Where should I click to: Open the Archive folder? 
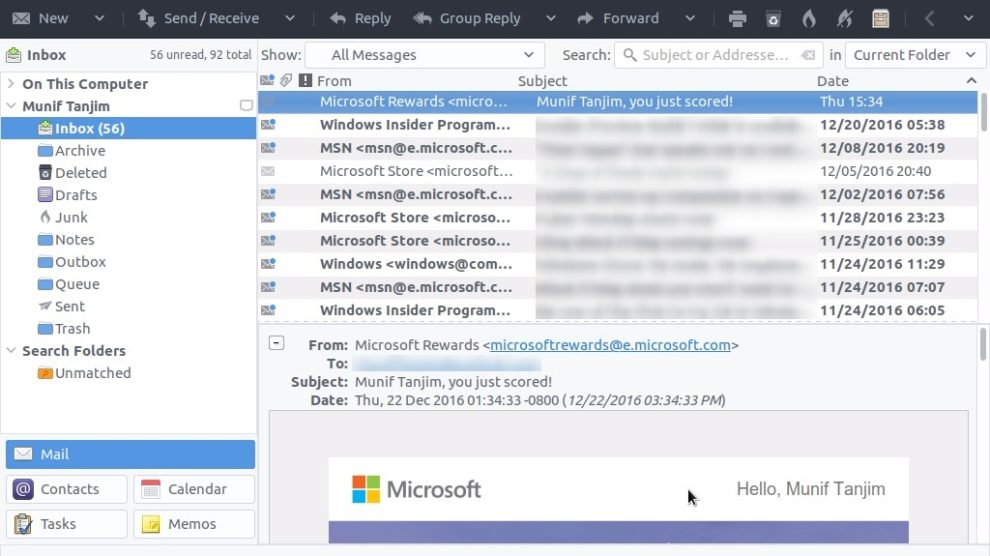pyautogui.click(x=80, y=150)
